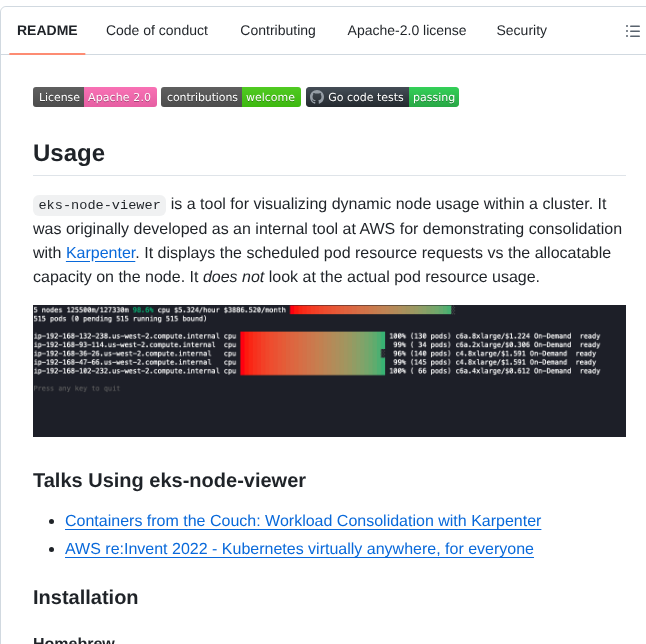Click the Usage heading
646x644 pixels.
click(x=69, y=153)
